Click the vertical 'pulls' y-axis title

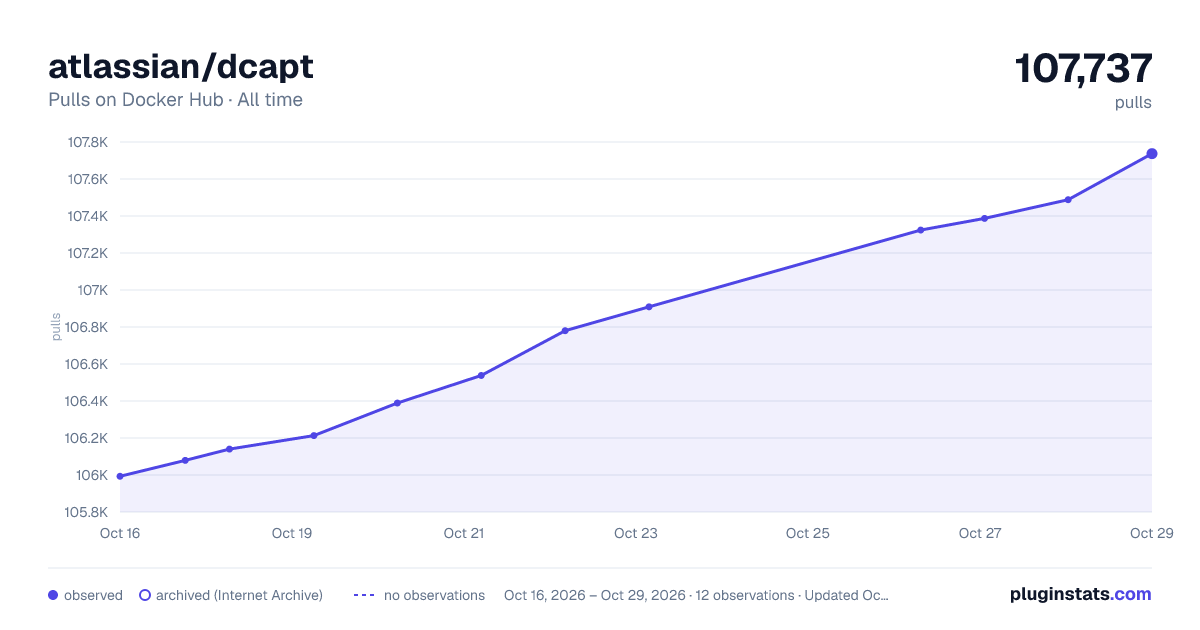tap(57, 327)
